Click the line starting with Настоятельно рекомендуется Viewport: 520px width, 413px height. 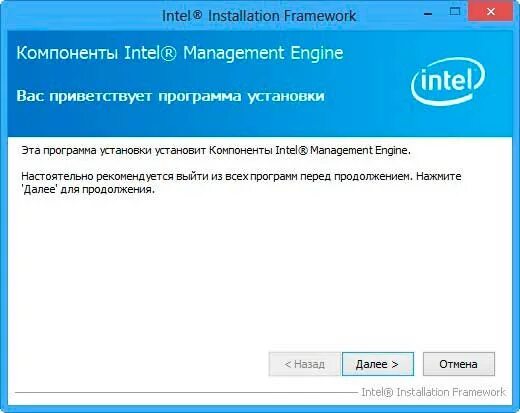[x=241, y=176]
